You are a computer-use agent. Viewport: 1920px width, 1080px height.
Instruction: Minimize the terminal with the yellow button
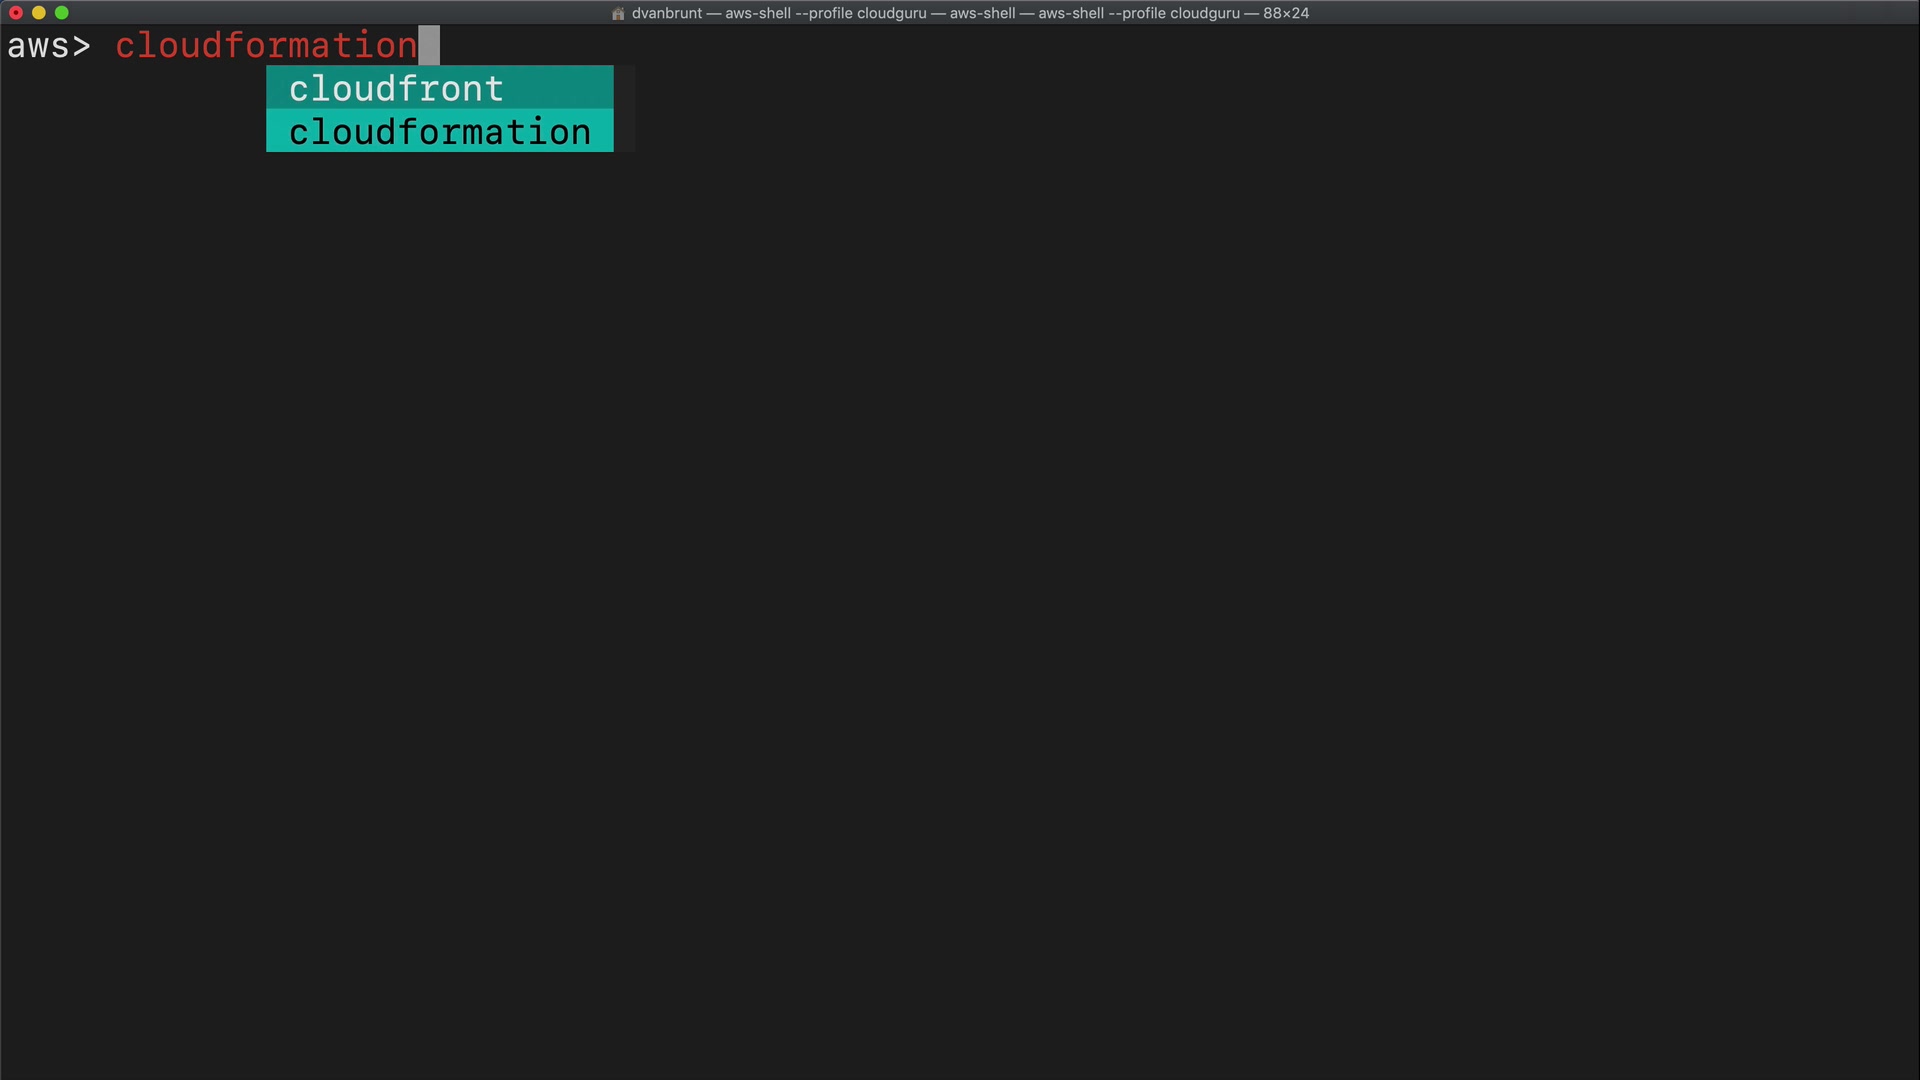pyautogui.click(x=39, y=13)
